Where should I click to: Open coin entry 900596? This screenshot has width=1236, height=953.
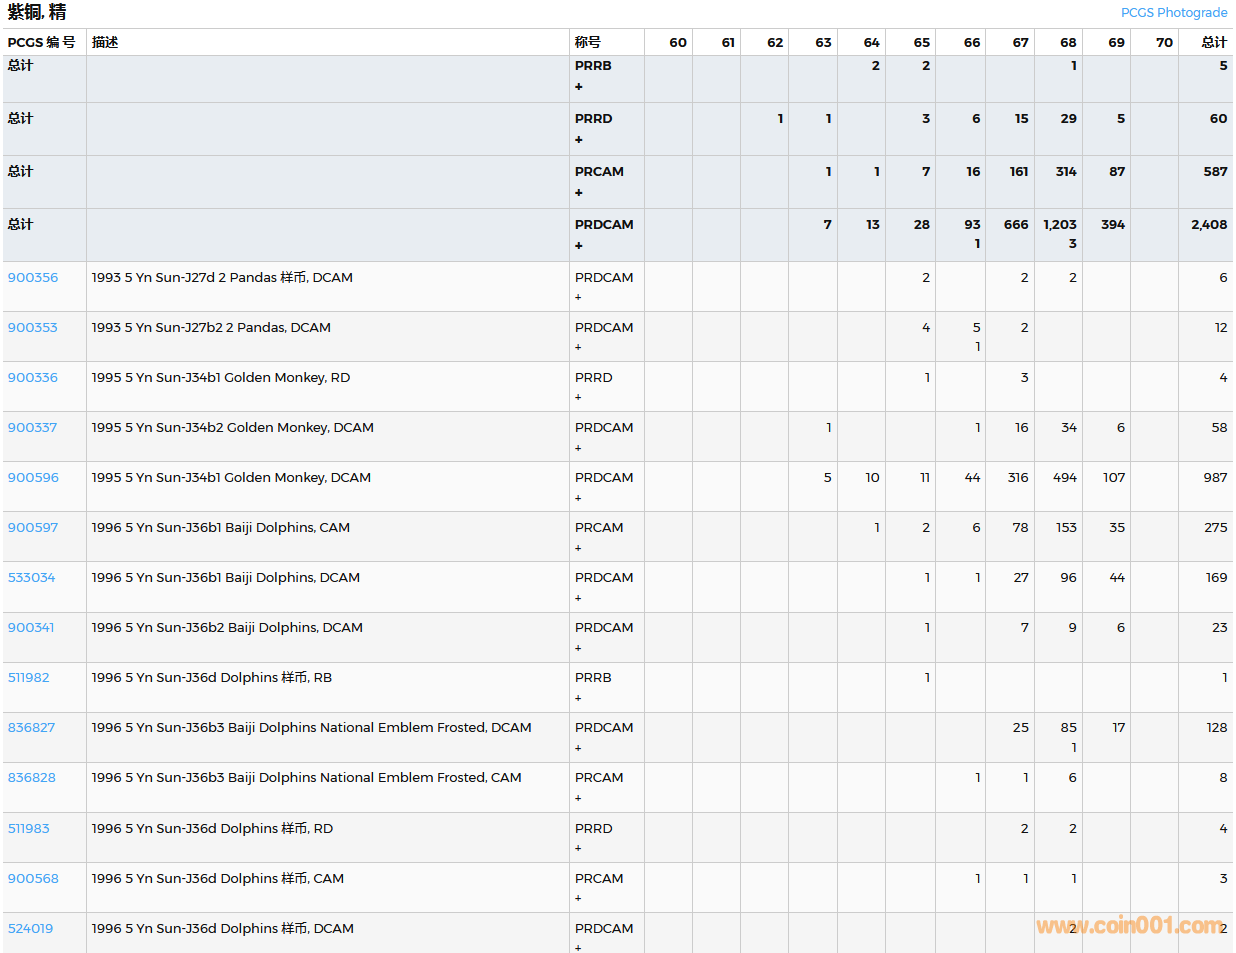coord(33,478)
